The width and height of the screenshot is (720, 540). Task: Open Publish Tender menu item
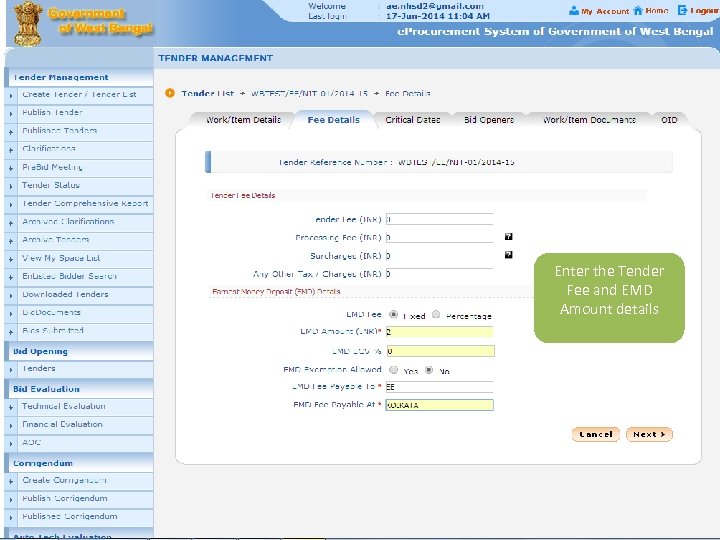tap(52, 112)
